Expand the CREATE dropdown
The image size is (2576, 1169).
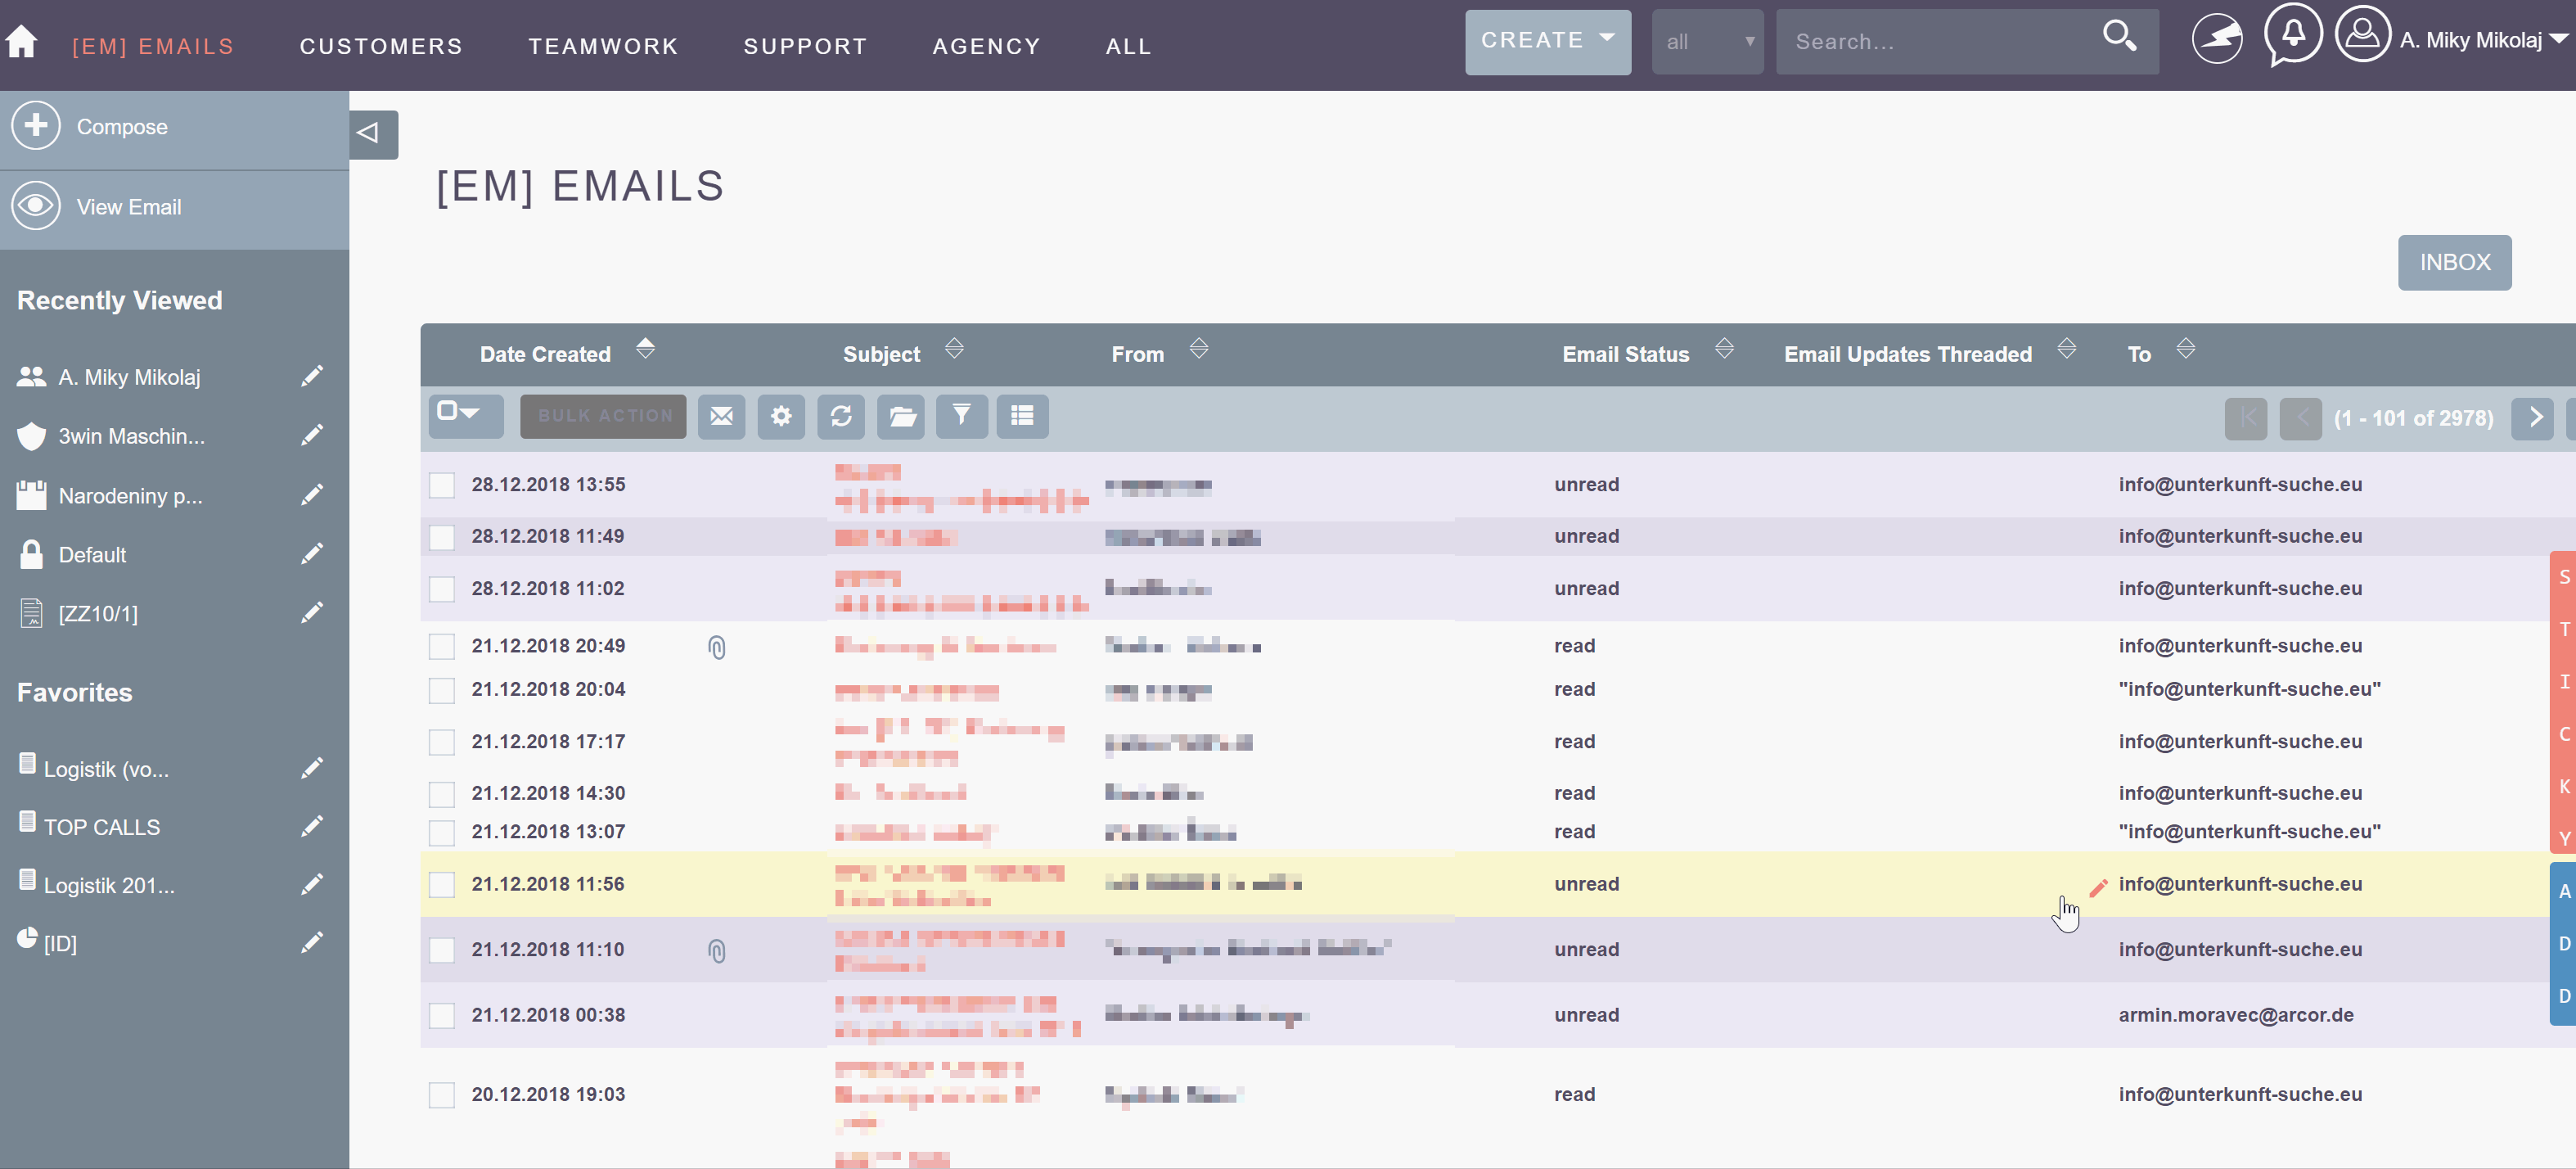tap(1547, 41)
